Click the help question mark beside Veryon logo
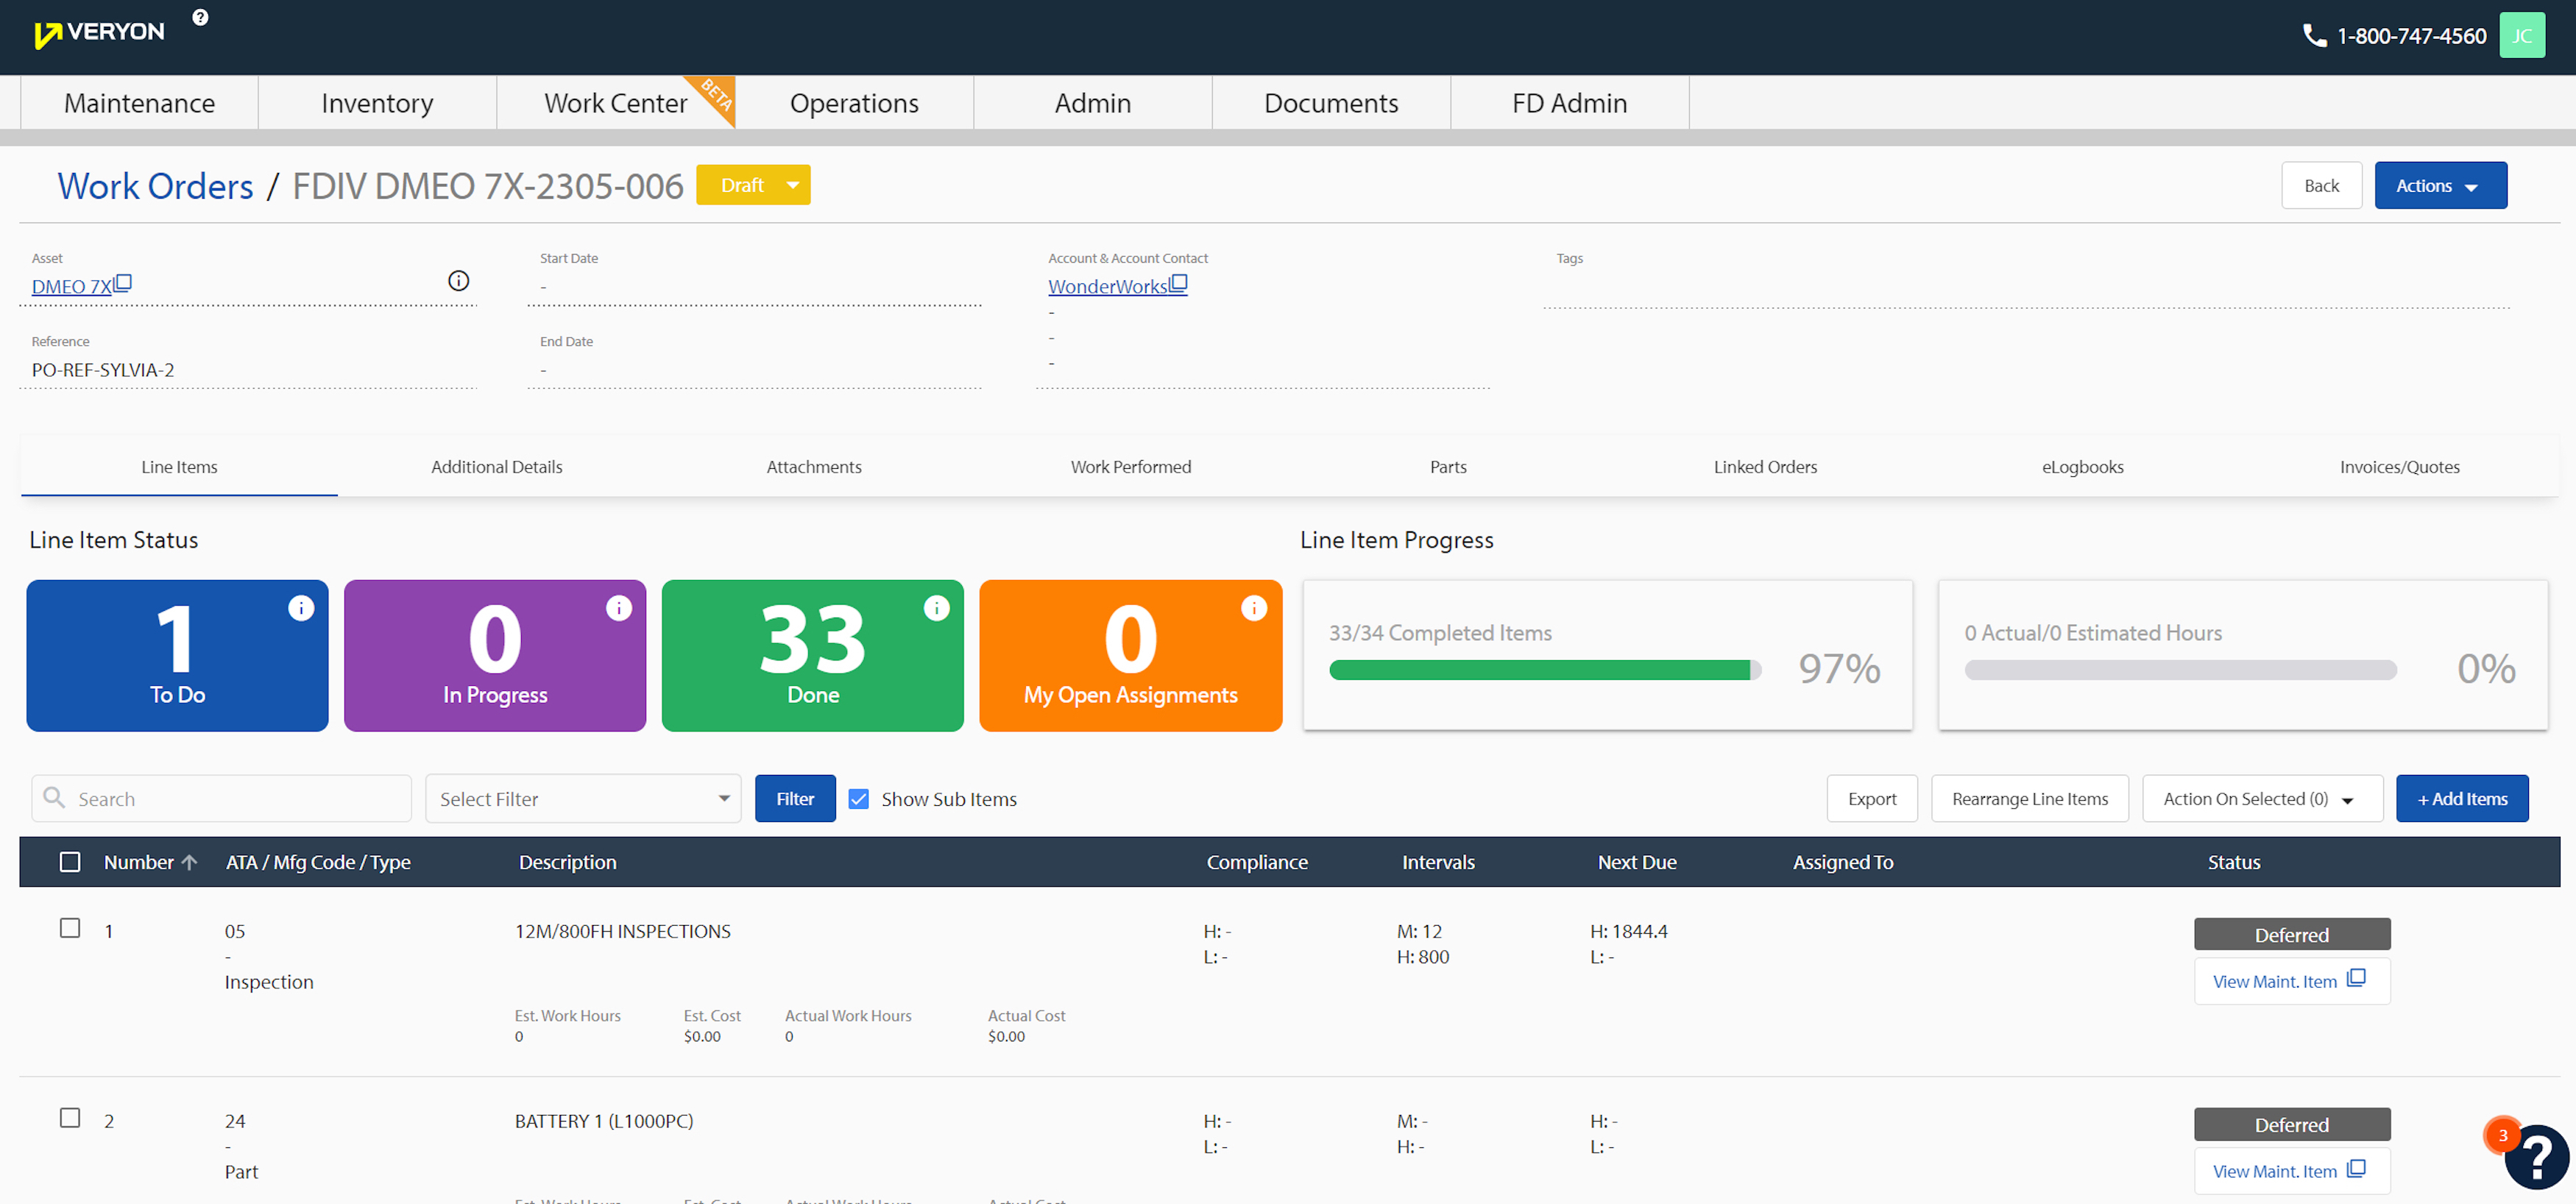Screen dimensions: 2576x1204 200,17
